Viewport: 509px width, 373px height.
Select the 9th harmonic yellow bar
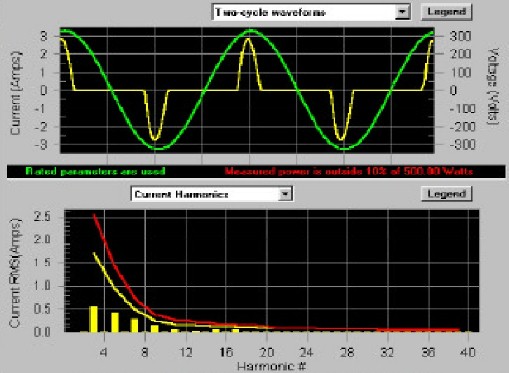(x=155, y=328)
